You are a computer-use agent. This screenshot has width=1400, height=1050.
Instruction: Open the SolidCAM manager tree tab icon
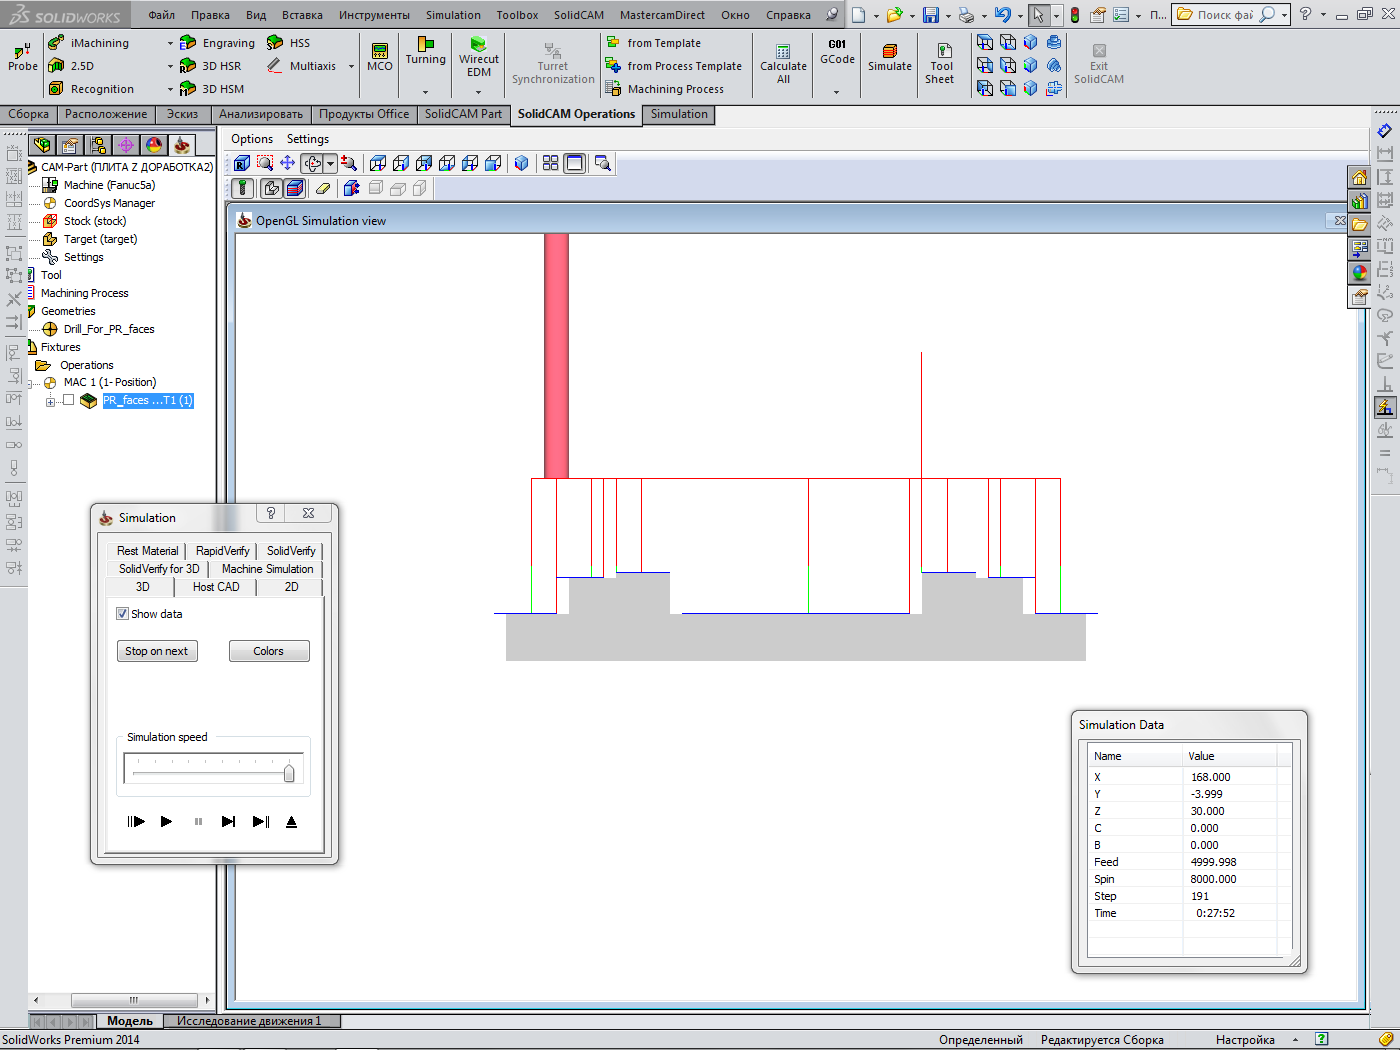tap(182, 145)
